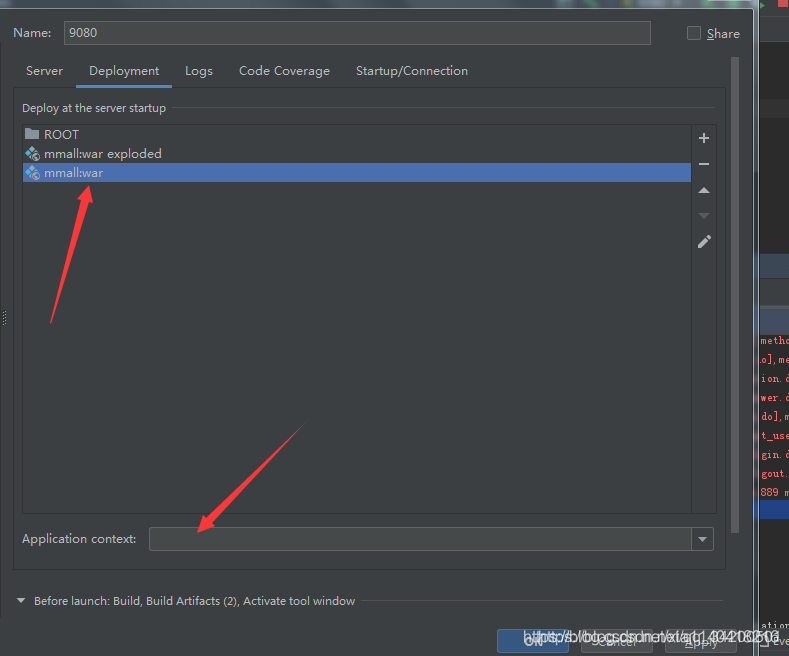
Task: Switch to the Server tab
Action: [x=44, y=71]
